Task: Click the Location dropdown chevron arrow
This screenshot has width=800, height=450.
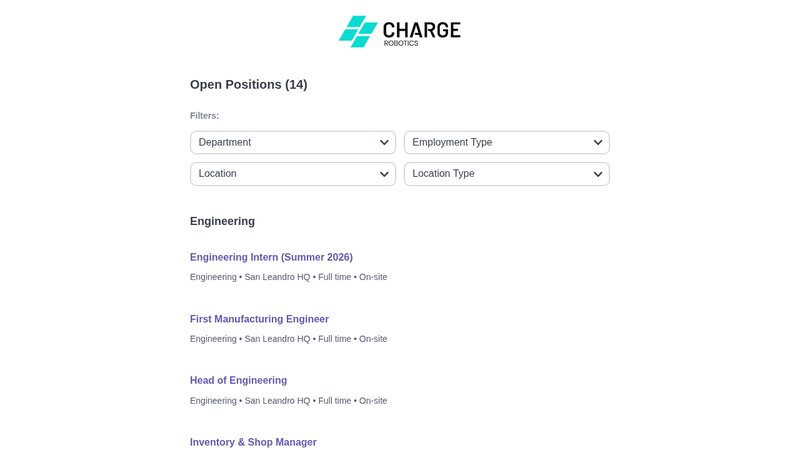Action: (384, 174)
